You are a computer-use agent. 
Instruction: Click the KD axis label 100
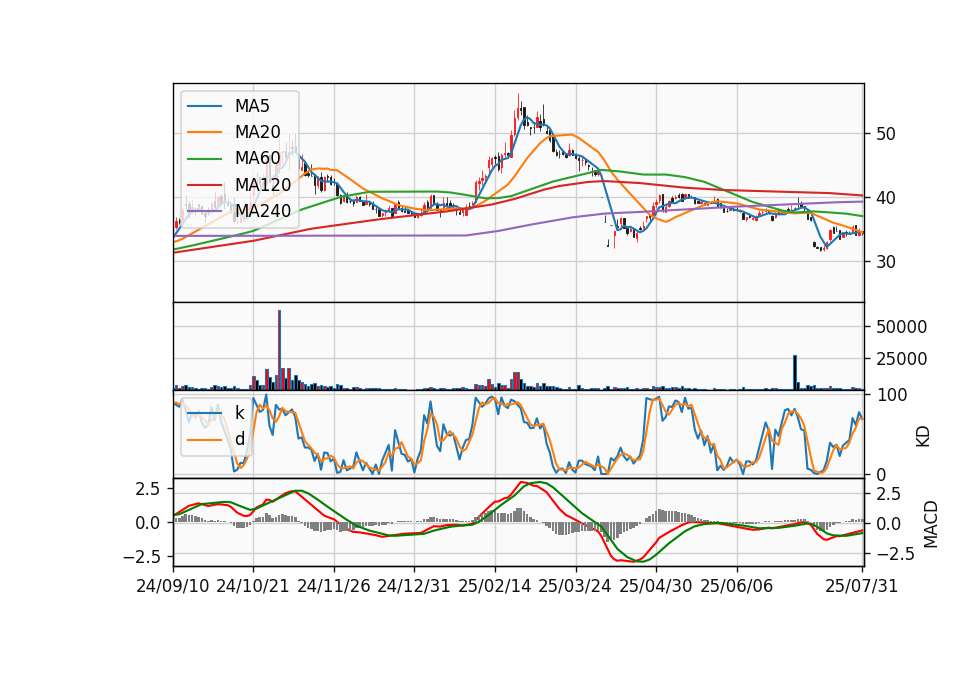(x=891, y=396)
